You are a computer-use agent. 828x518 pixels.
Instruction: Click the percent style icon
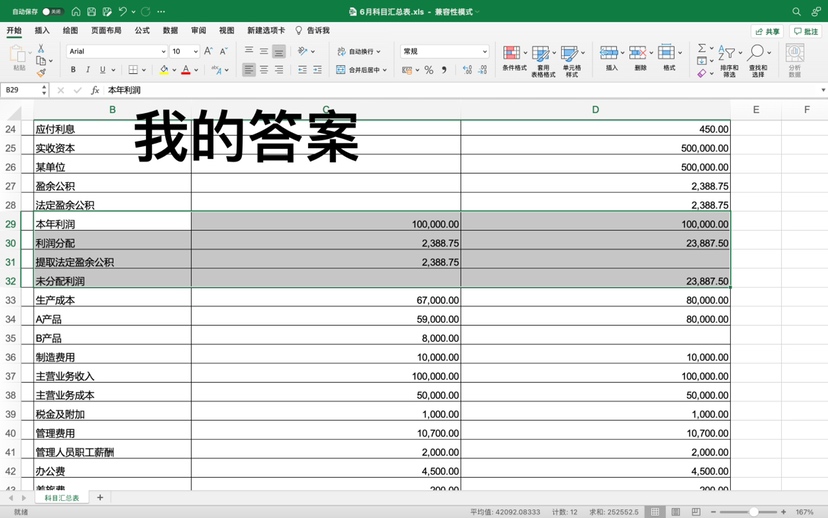coord(429,70)
